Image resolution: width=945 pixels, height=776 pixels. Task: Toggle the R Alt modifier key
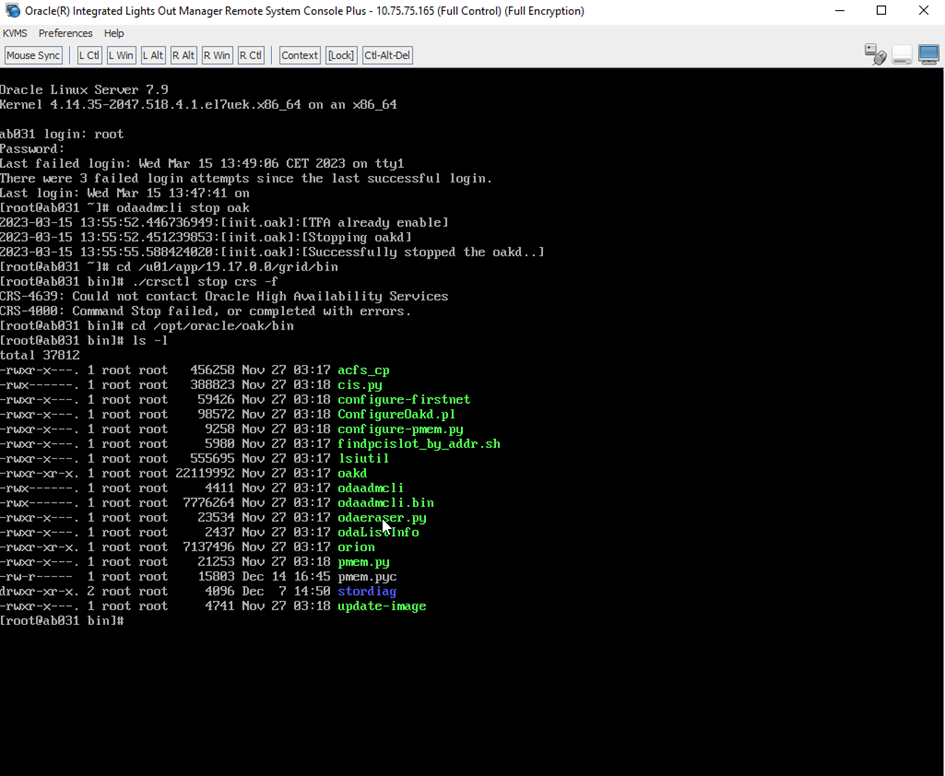183,56
